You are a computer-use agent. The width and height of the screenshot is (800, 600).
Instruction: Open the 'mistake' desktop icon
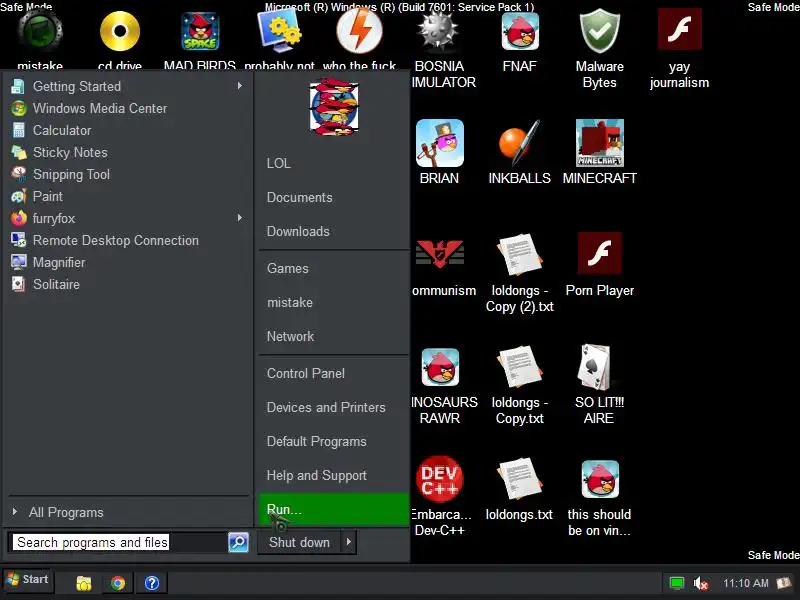pos(40,31)
